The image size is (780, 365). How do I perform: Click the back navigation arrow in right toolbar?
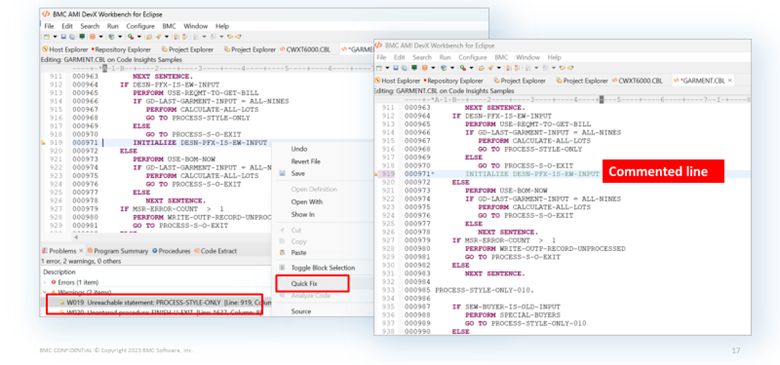(x=562, y=68)
